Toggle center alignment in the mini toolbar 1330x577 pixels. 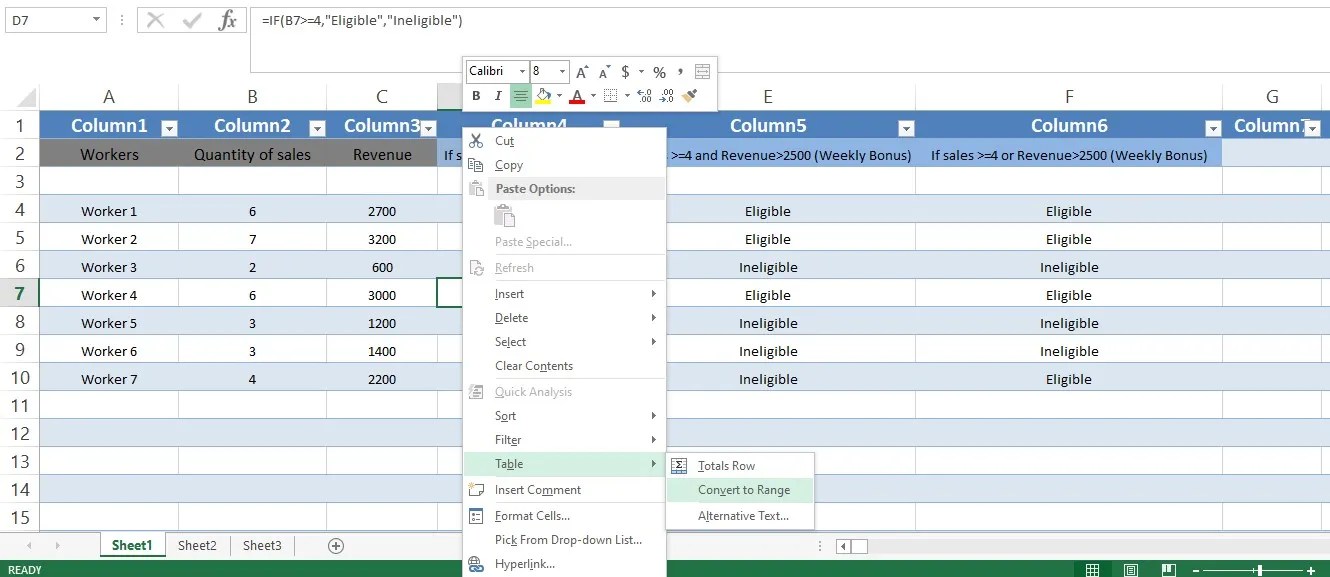click(x=521, y=95)
